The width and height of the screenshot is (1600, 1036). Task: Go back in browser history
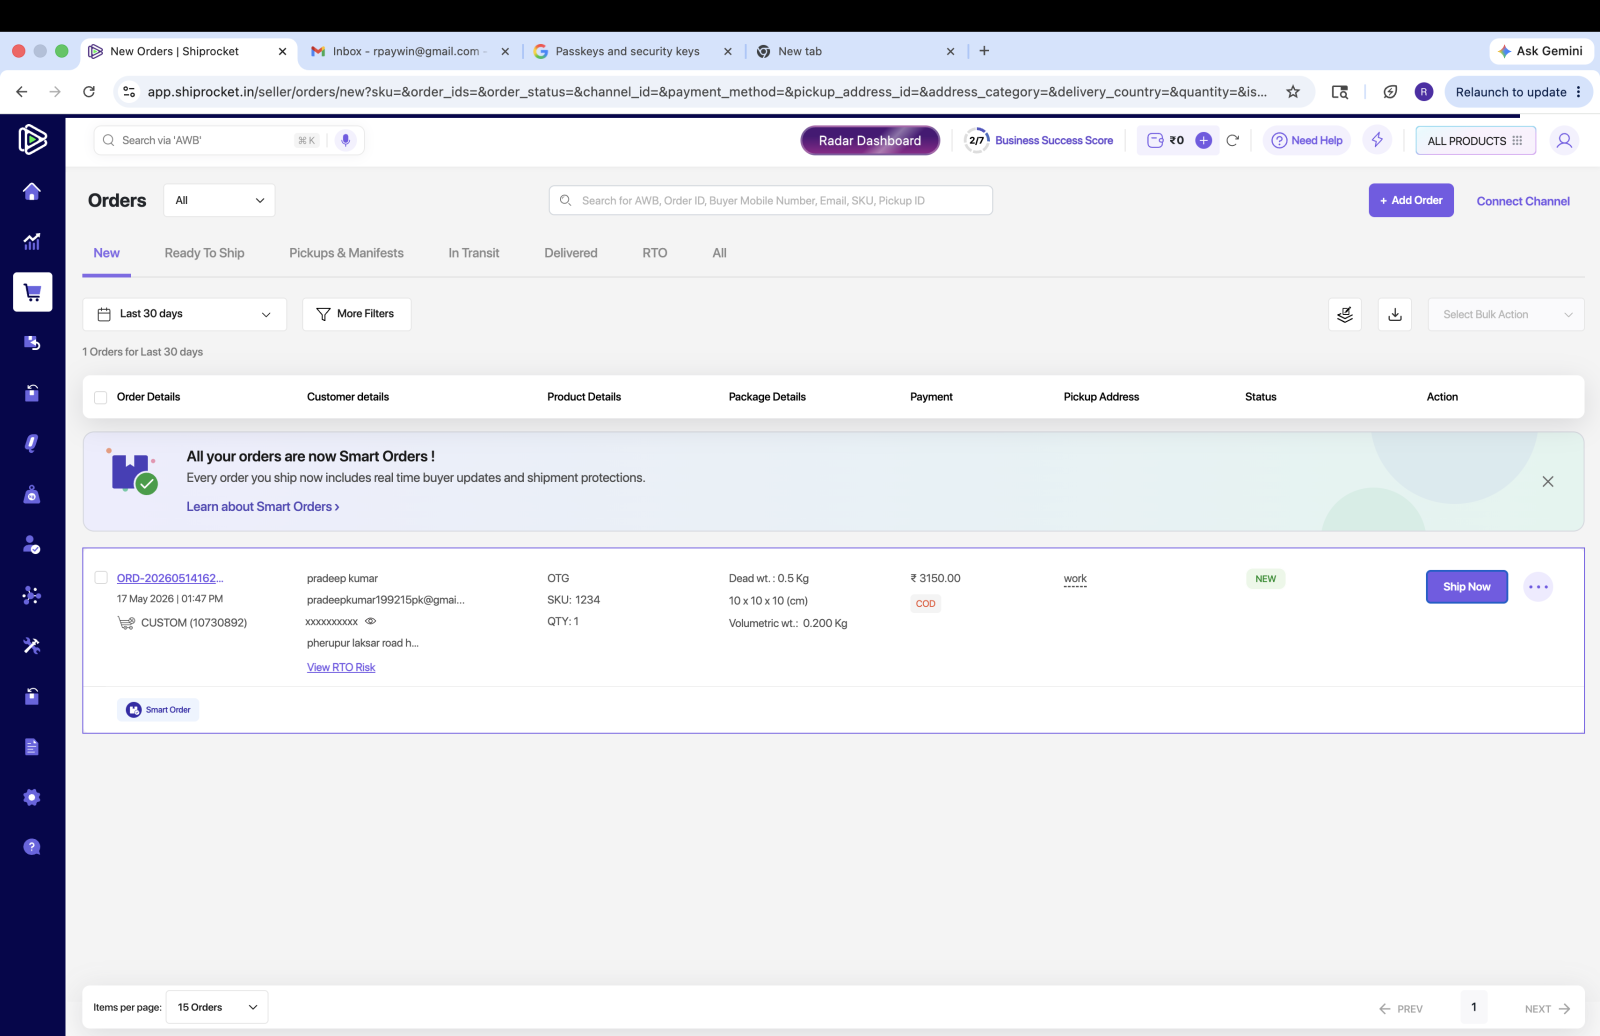(x=22, y=92)
